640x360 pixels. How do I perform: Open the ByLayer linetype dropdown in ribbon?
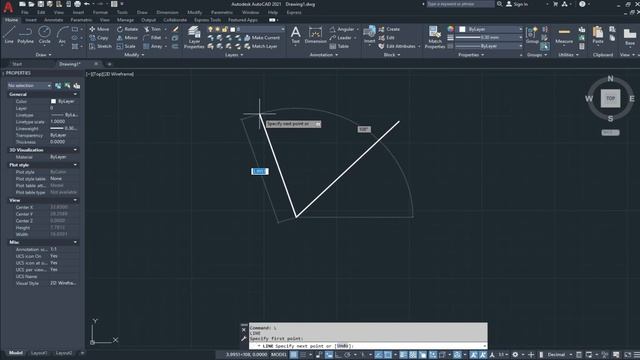489,46
